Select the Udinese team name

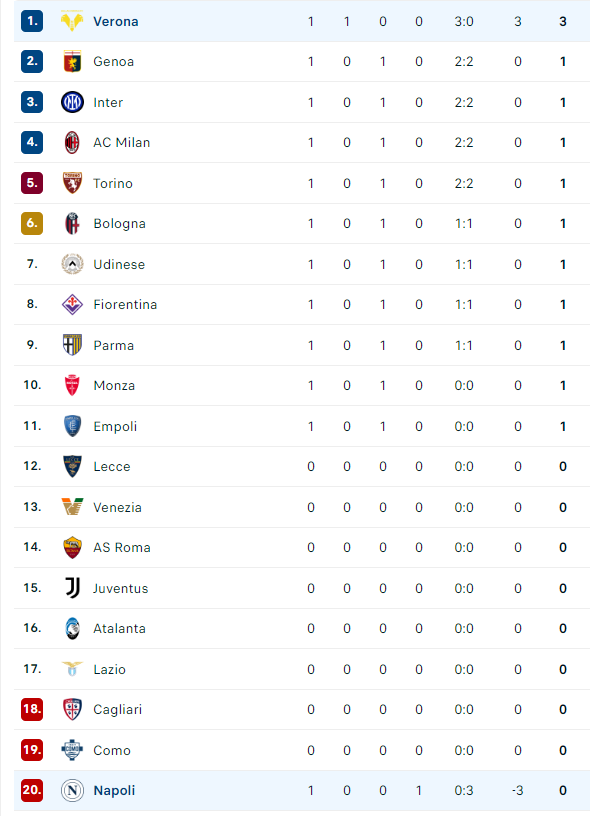119,264
